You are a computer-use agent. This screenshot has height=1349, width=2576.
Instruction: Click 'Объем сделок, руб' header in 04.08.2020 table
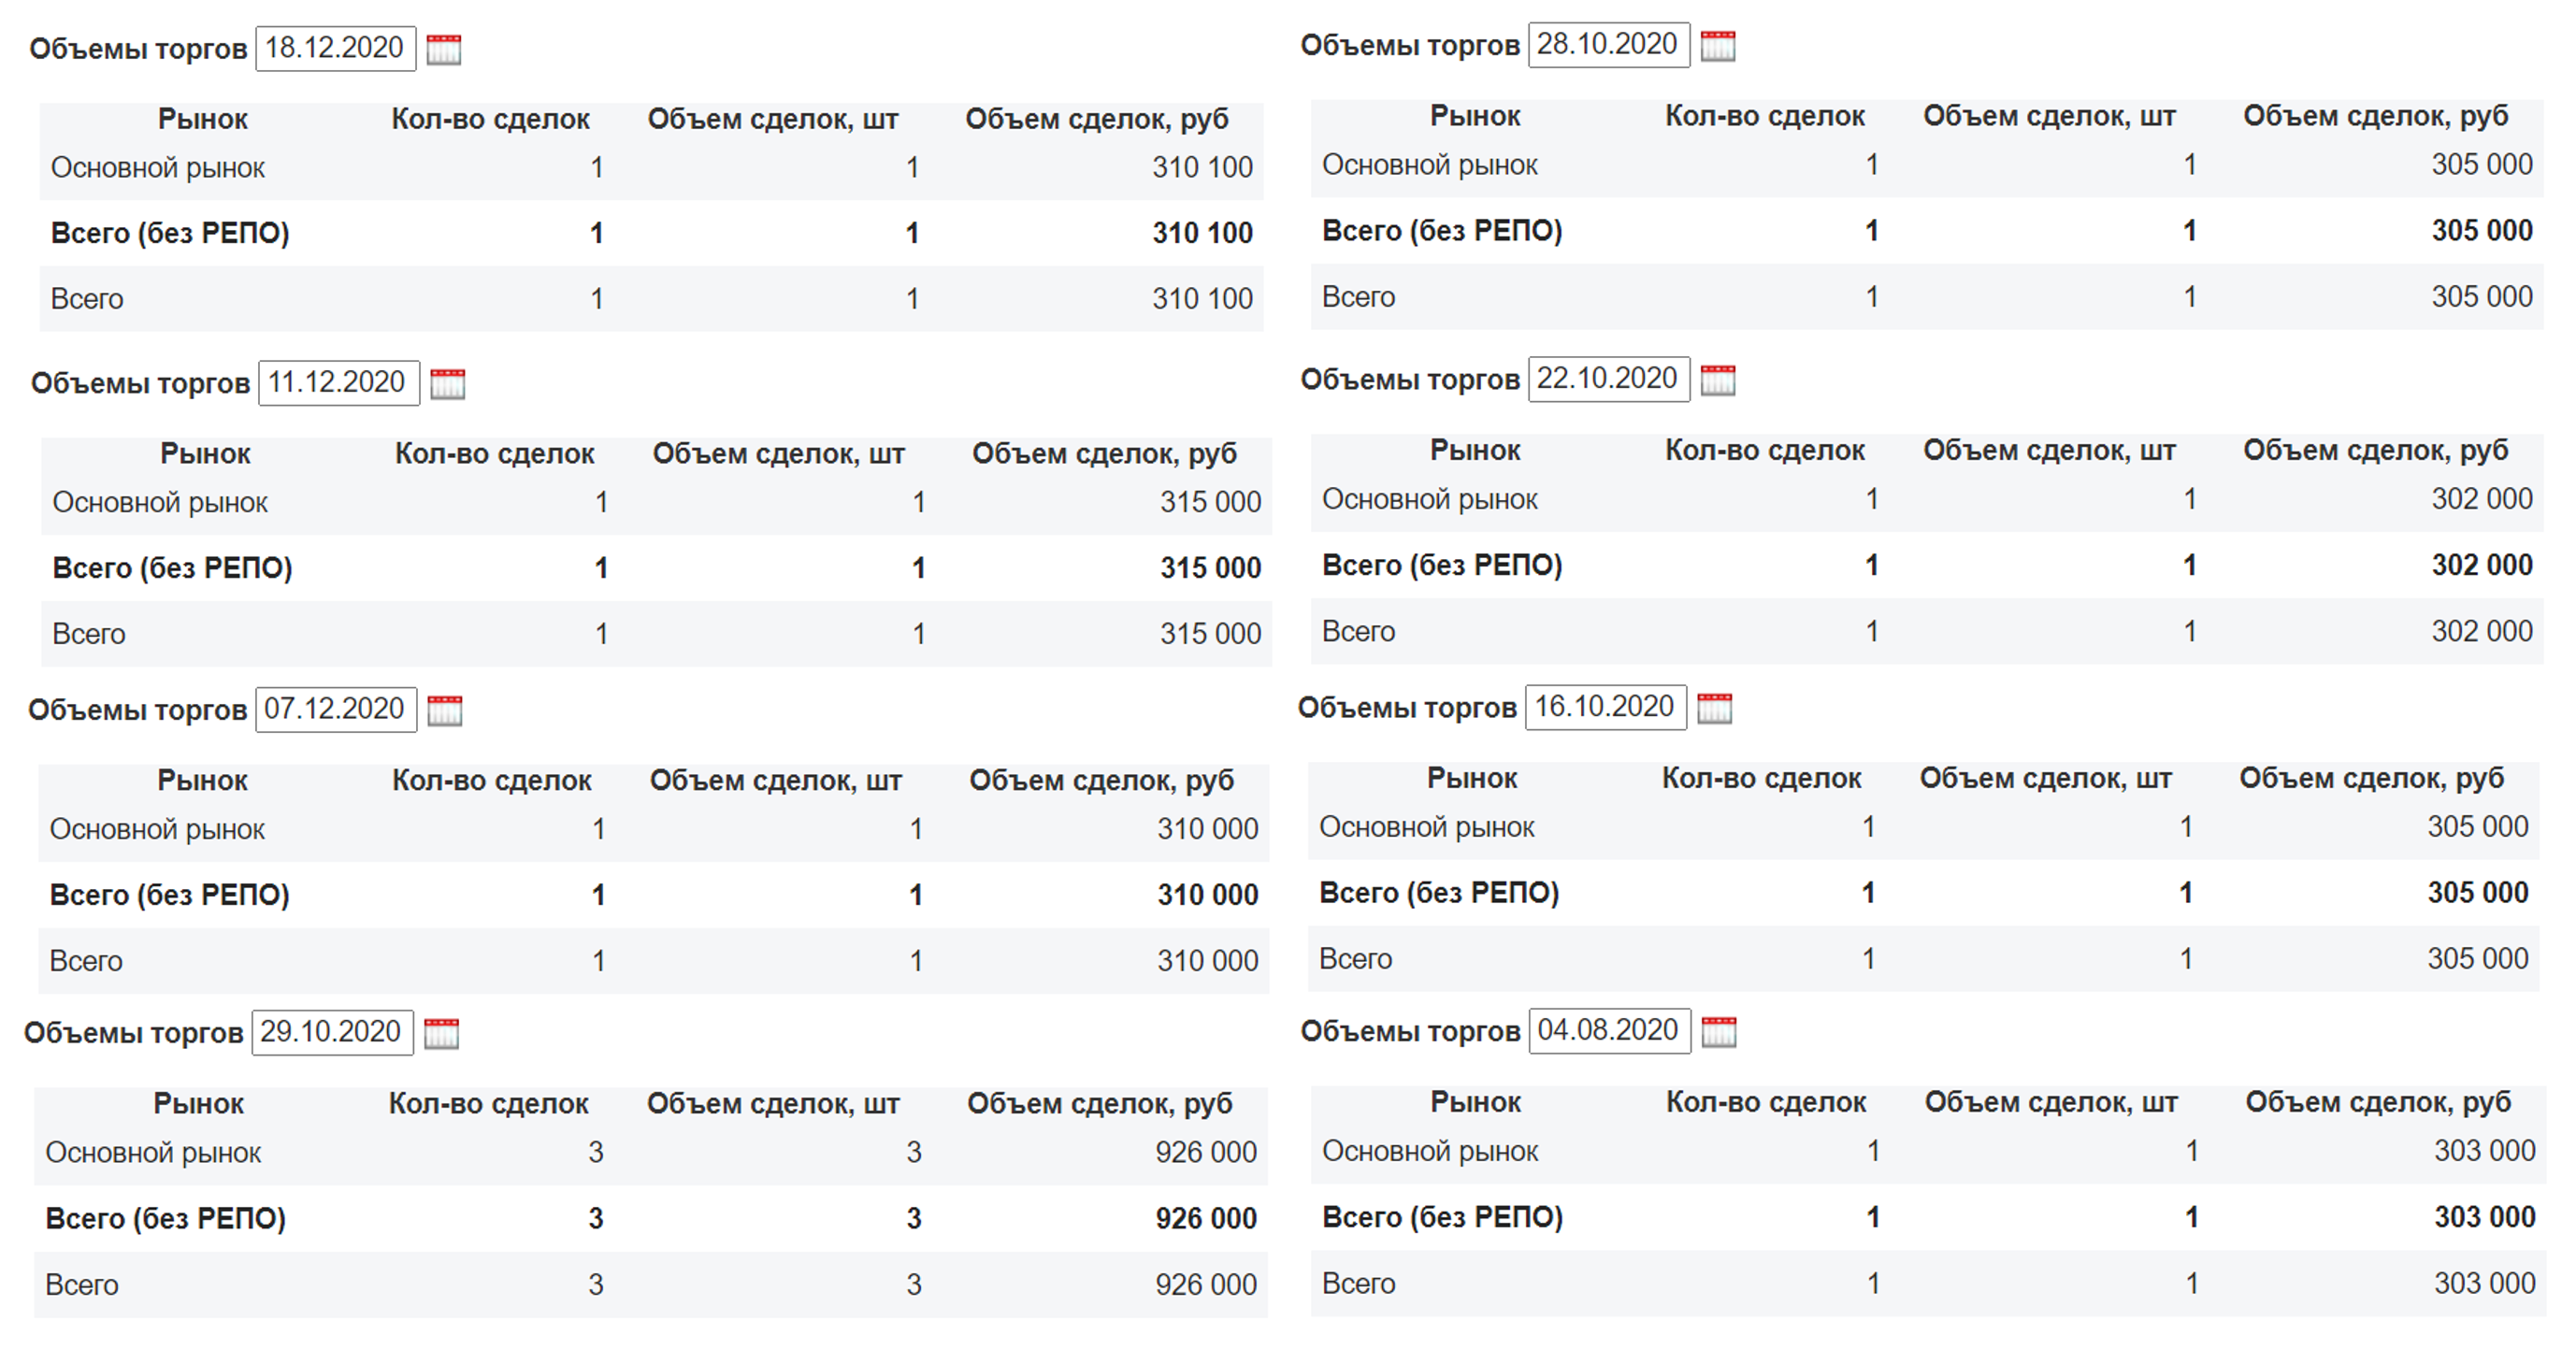(x=2377, y=1103)
